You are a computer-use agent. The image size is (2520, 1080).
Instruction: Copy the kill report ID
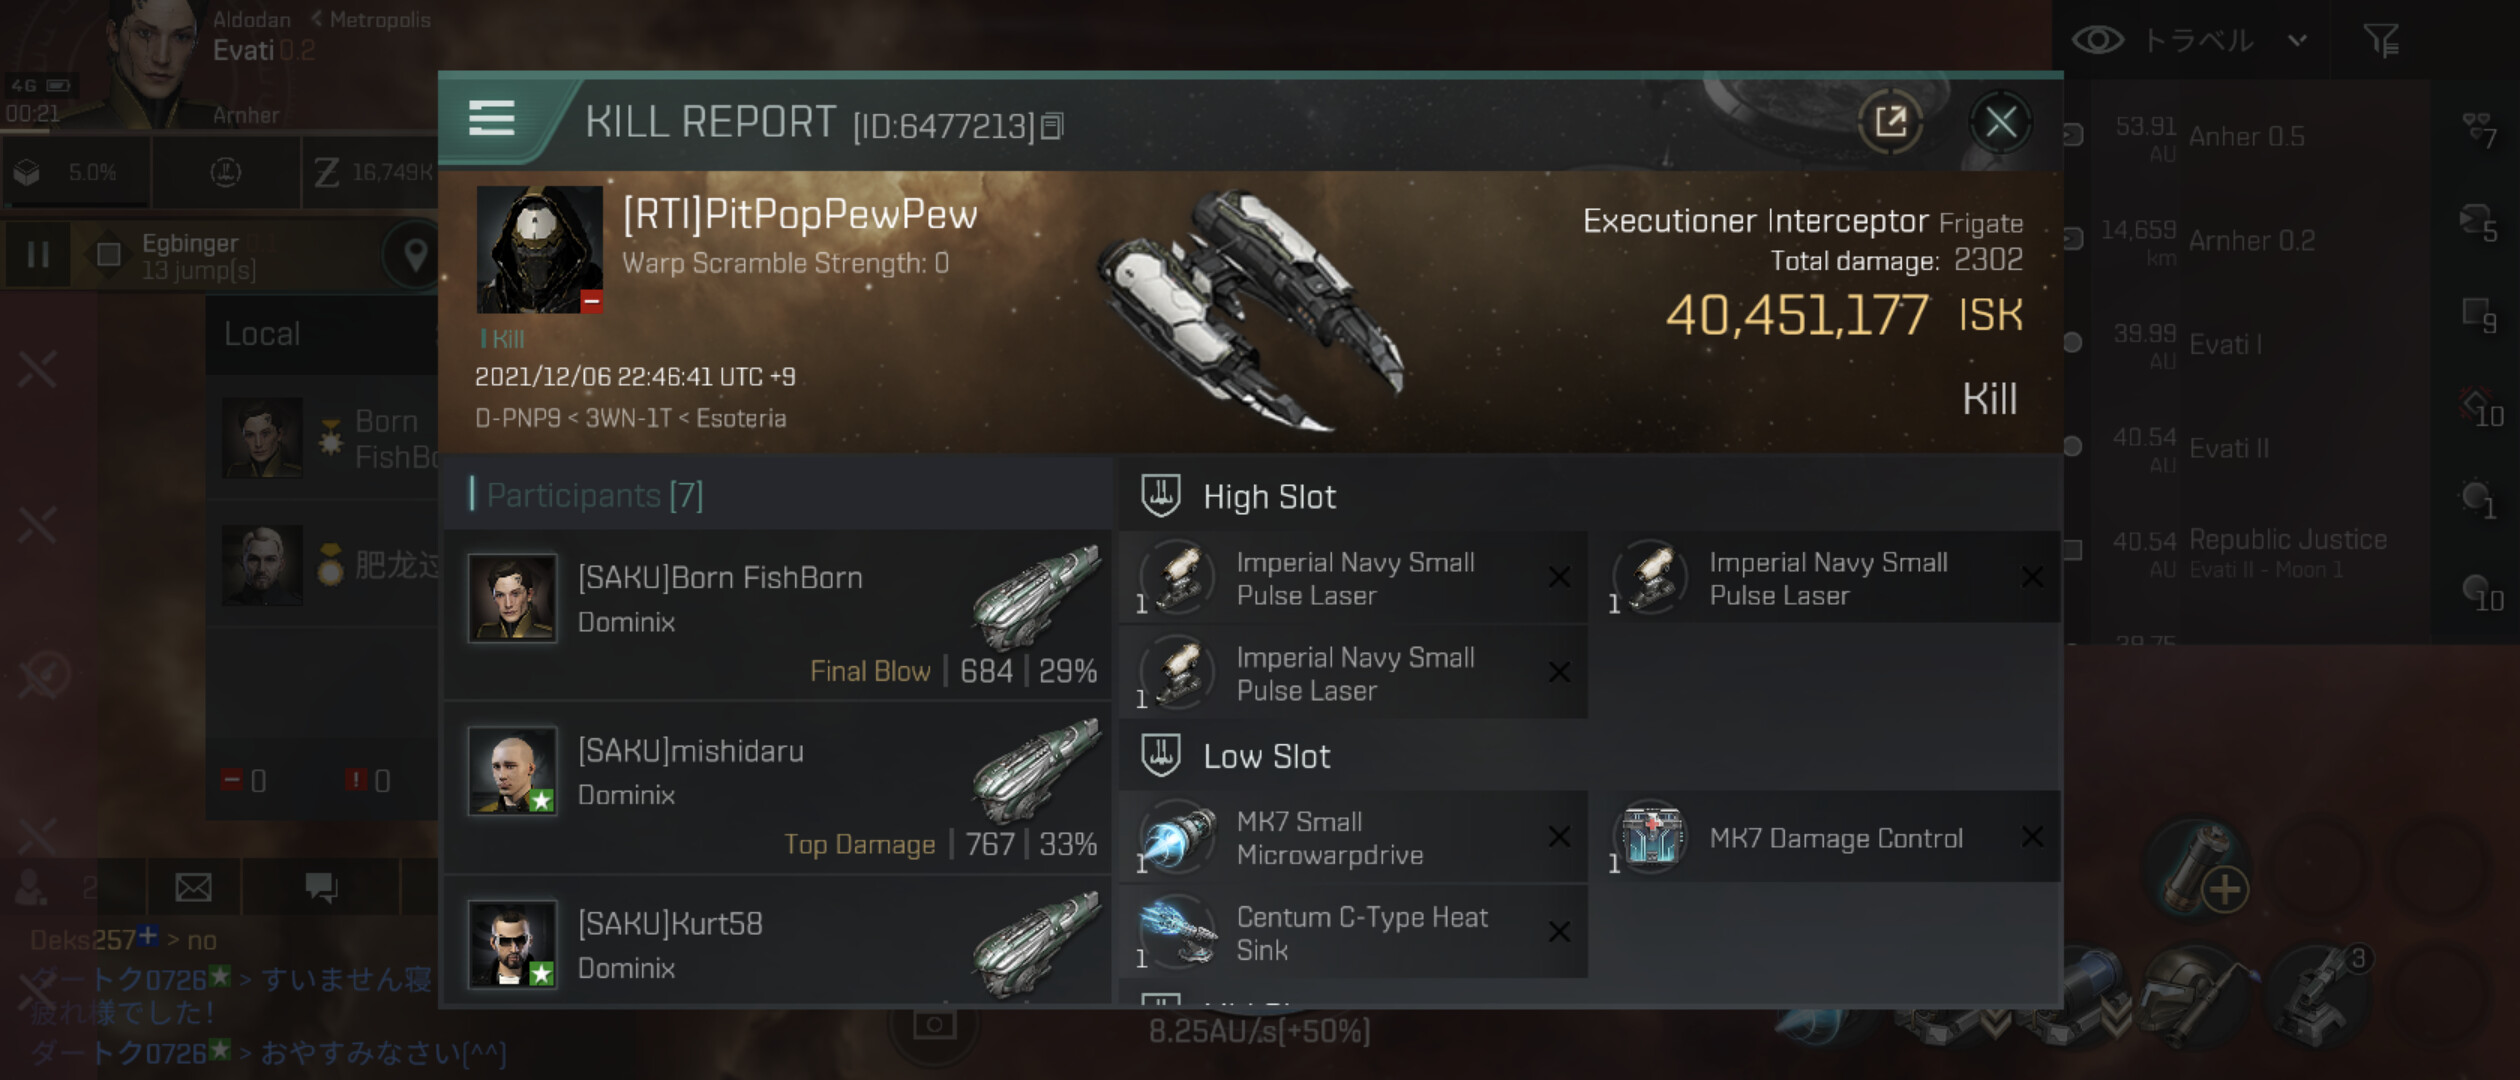tap(1052, 126)
